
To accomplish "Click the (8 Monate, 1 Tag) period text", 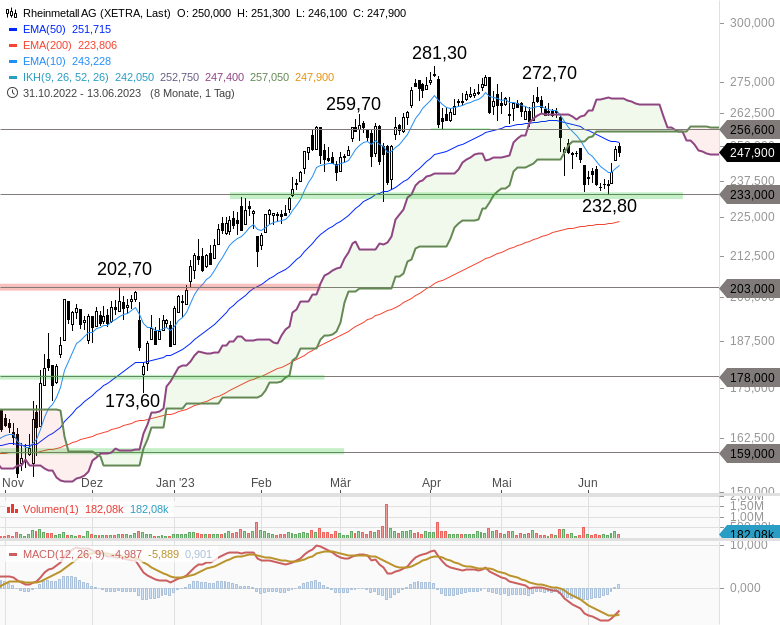I will click(192, 93).
